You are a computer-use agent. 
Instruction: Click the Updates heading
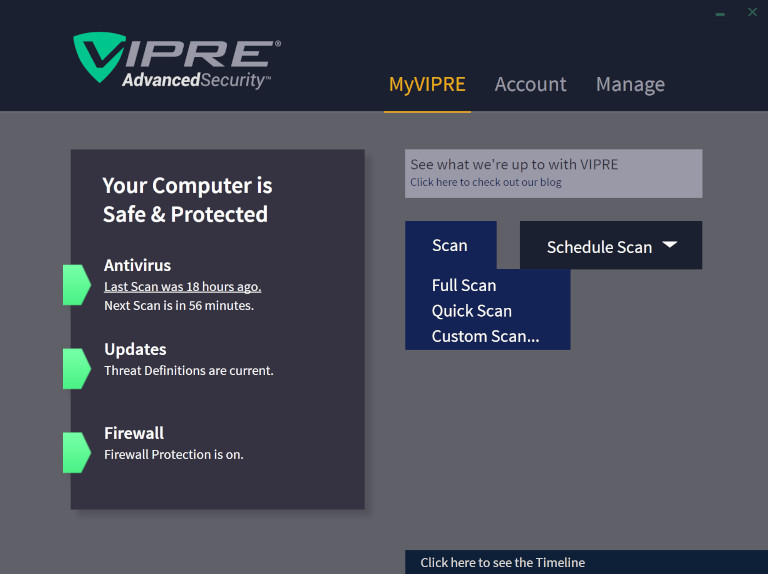pyautogui.click(x=135, y=349)
